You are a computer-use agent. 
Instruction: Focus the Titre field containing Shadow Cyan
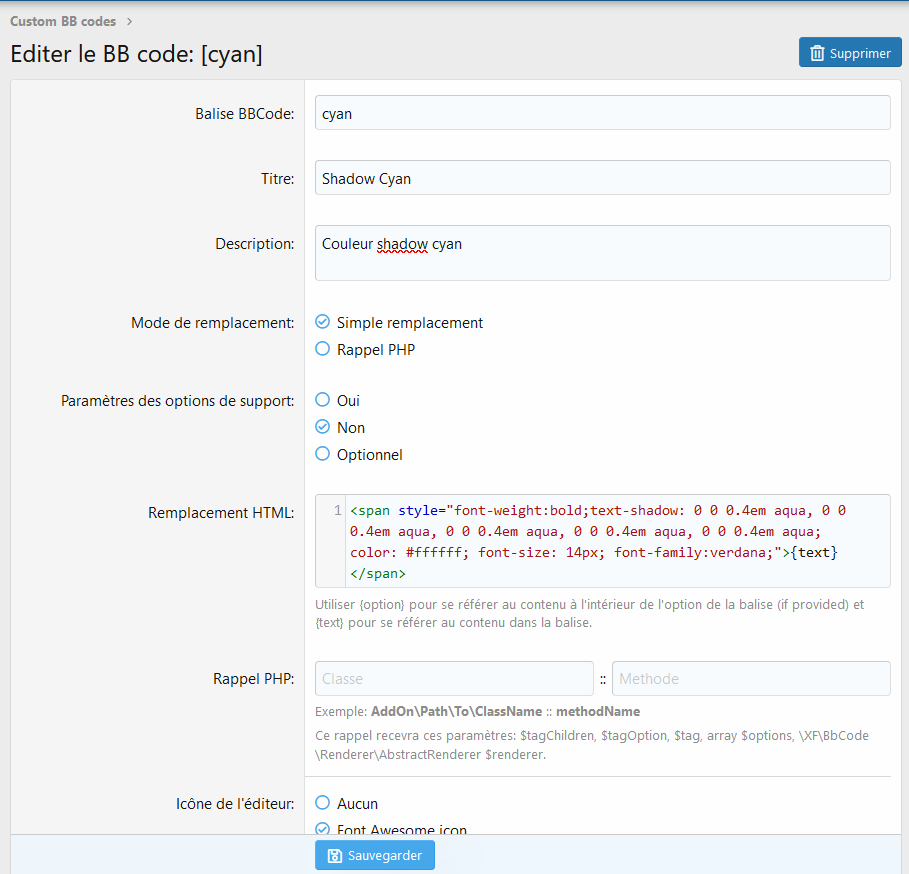coord(602,178)
